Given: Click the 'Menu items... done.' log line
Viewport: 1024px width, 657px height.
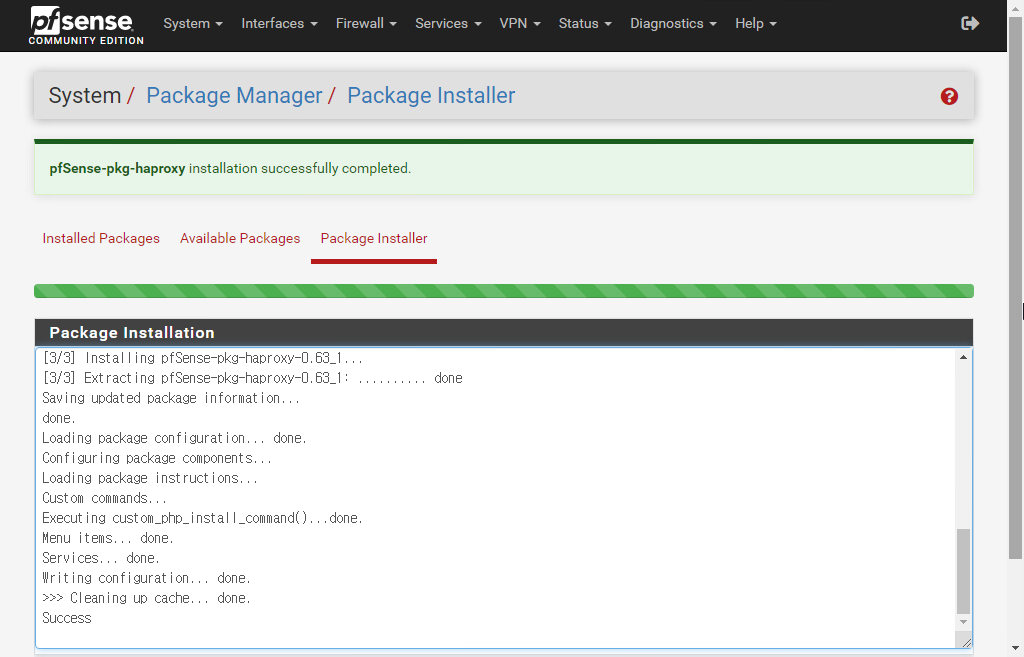Looking at the screenshot, I should click(x=108, y=538).
